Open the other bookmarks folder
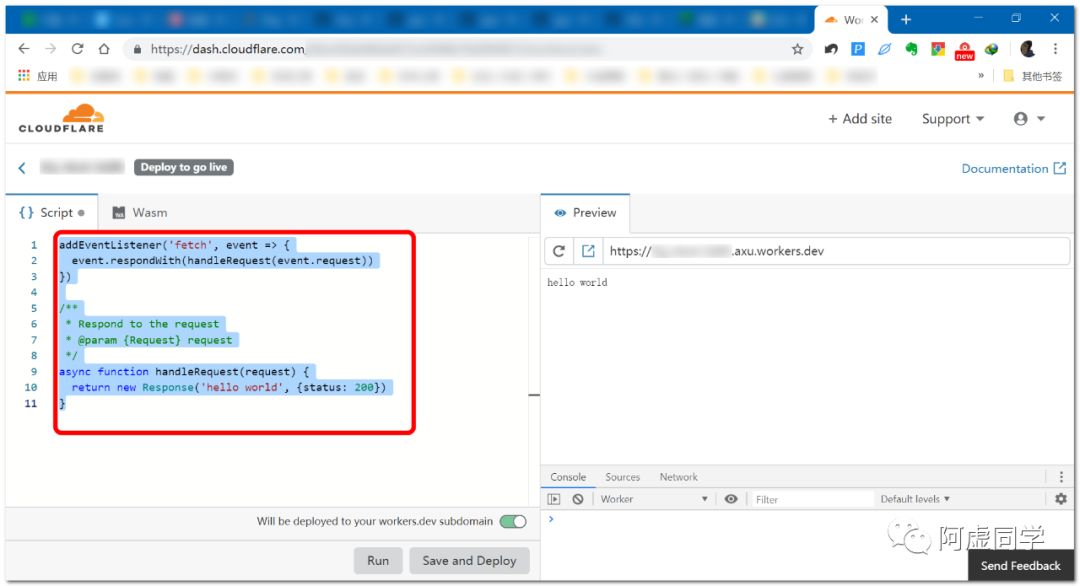 click(x=1032, y=76)
